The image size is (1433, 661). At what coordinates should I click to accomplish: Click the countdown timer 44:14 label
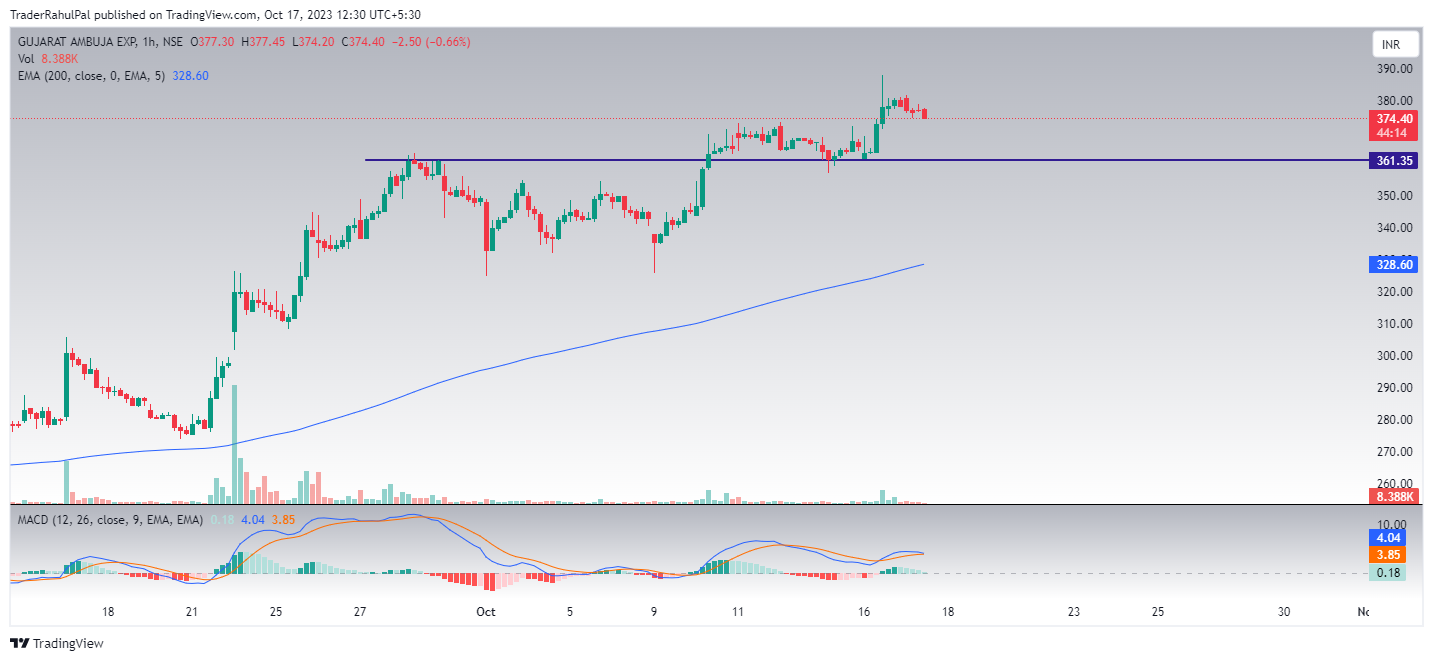click(1394, 133)
